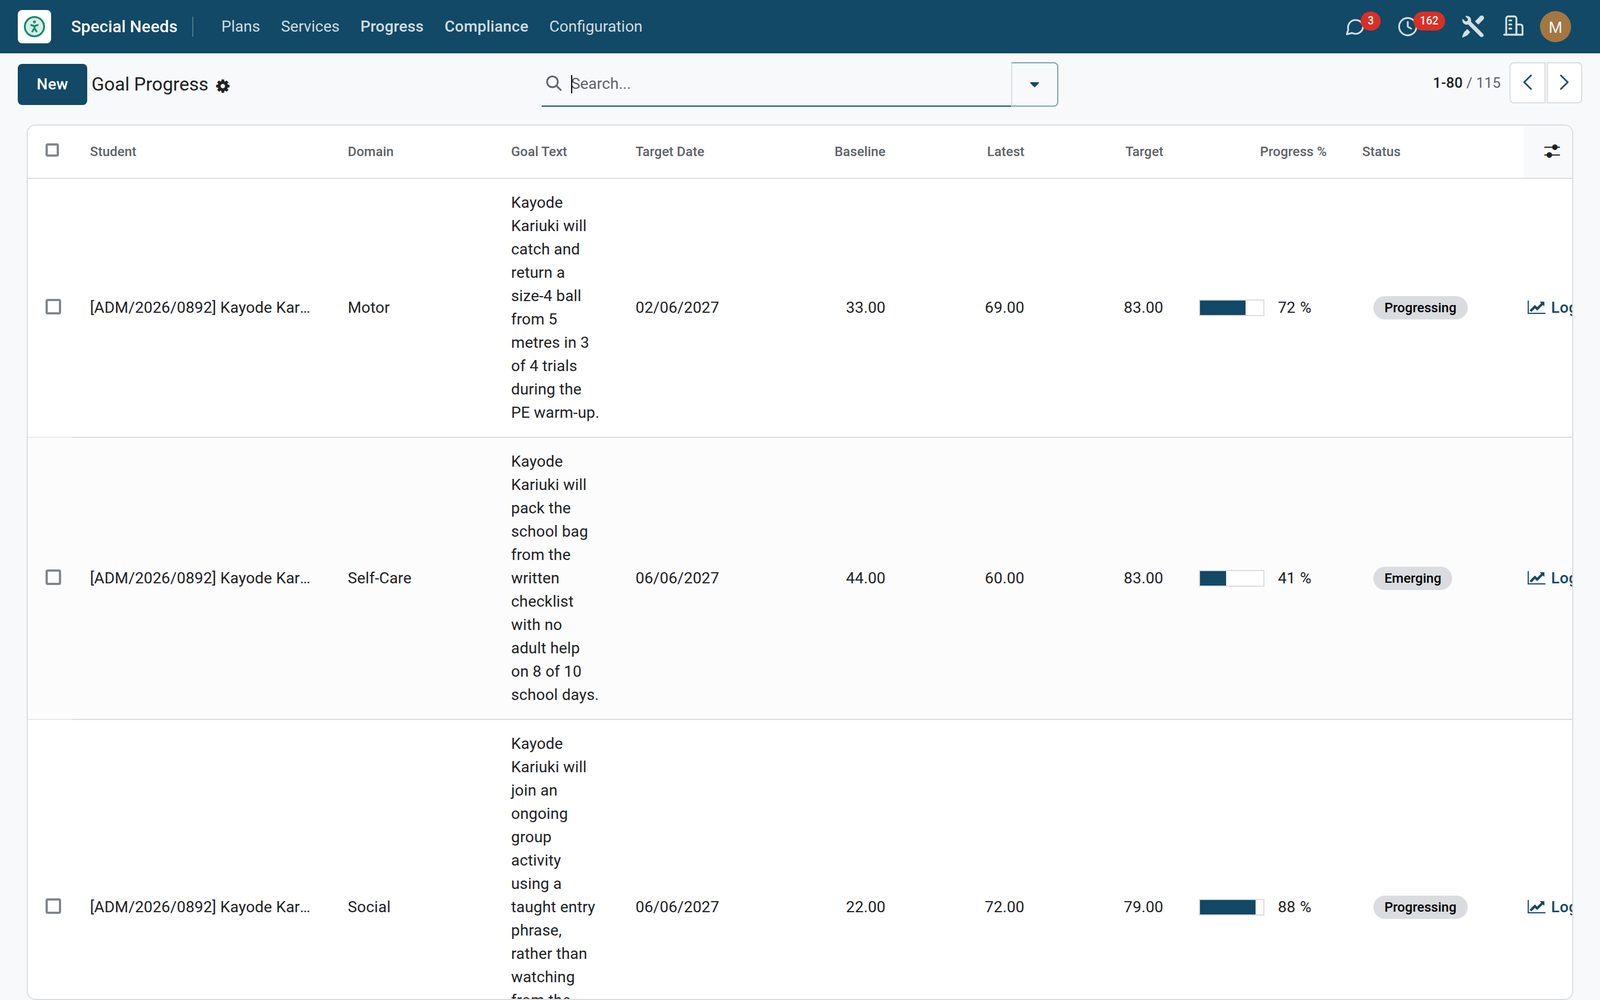Sort by the Progress % column header
The width and height of the screenshot is (1600, 1000).
point(1293,152)
